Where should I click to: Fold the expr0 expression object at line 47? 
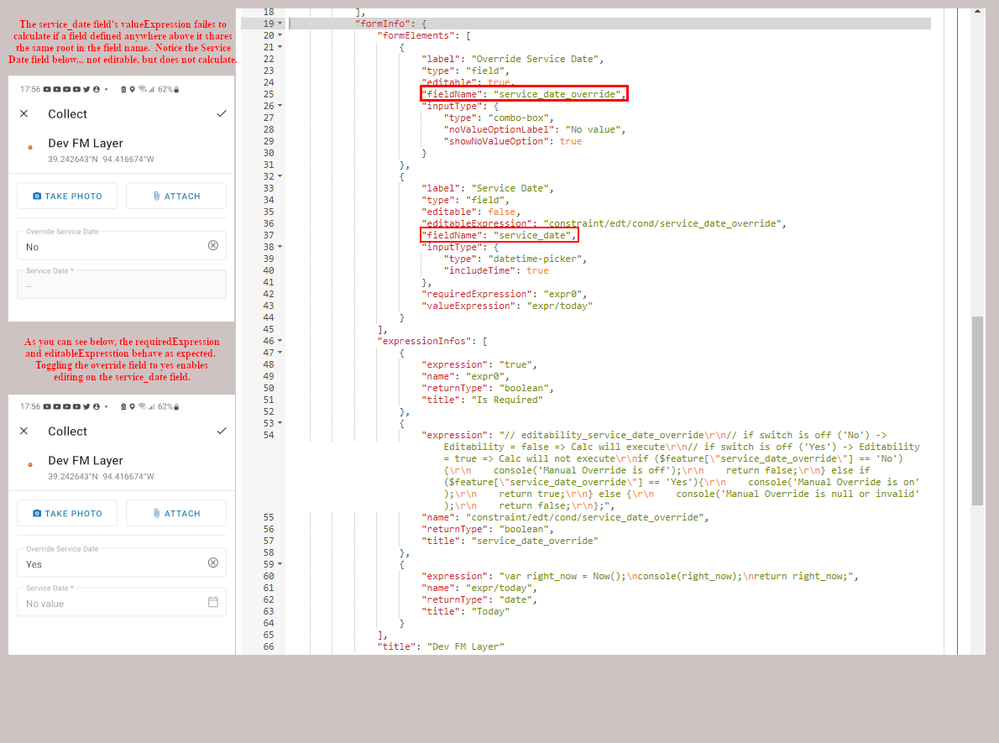click(280, 352)
